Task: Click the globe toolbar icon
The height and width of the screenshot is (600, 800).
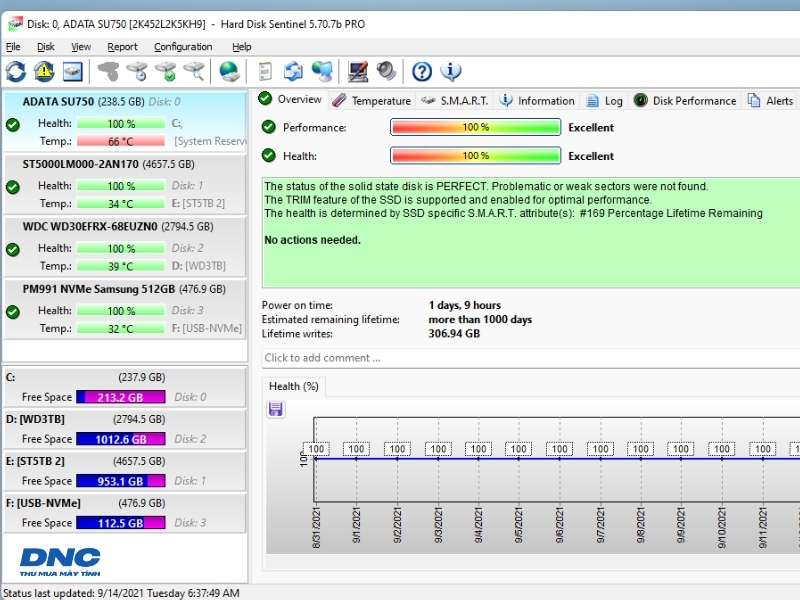Action: click(229, 71)
